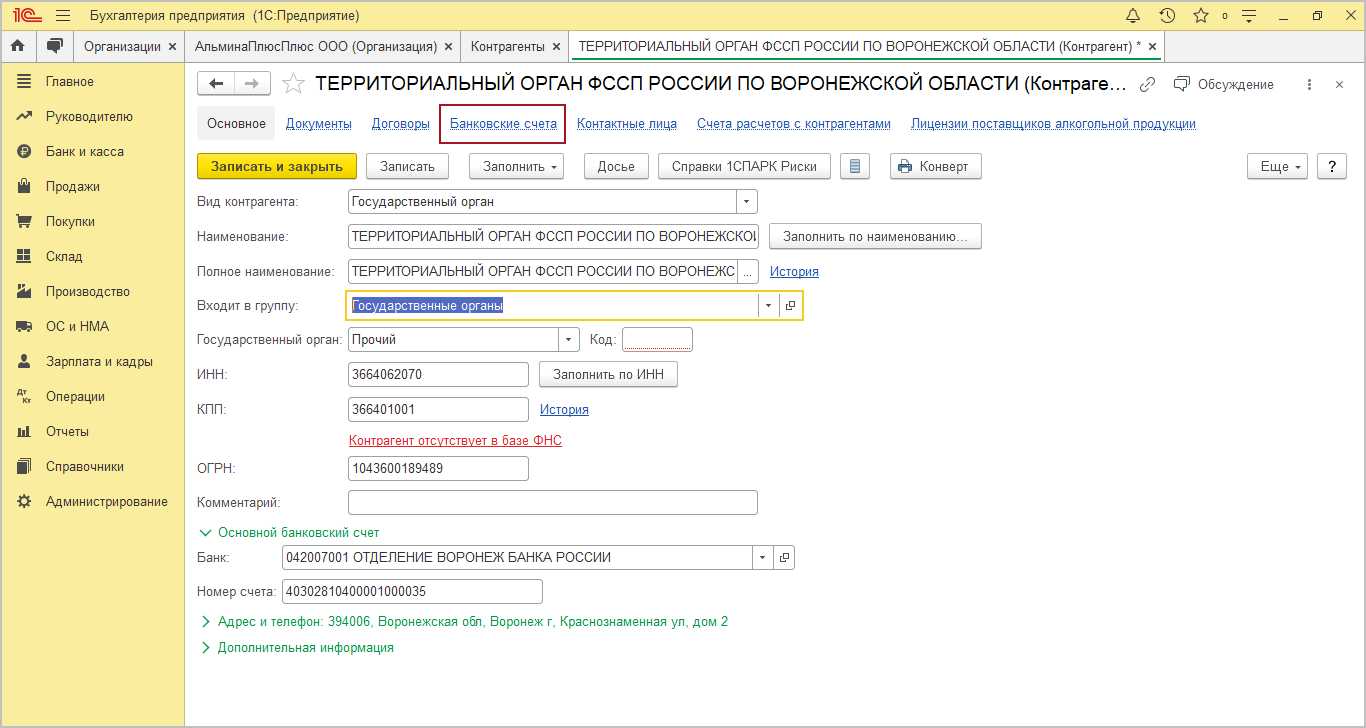Click the favorites star icon in title bar
This screenshot has height=728, width=1366.
point(1201,16)
